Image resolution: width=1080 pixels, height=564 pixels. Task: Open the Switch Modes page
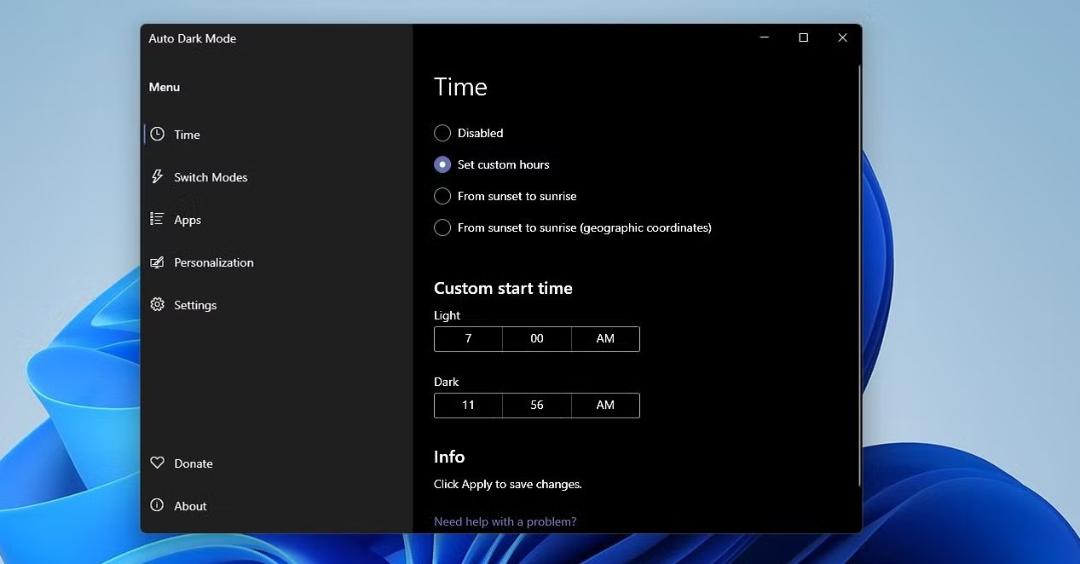click(211, 178)
